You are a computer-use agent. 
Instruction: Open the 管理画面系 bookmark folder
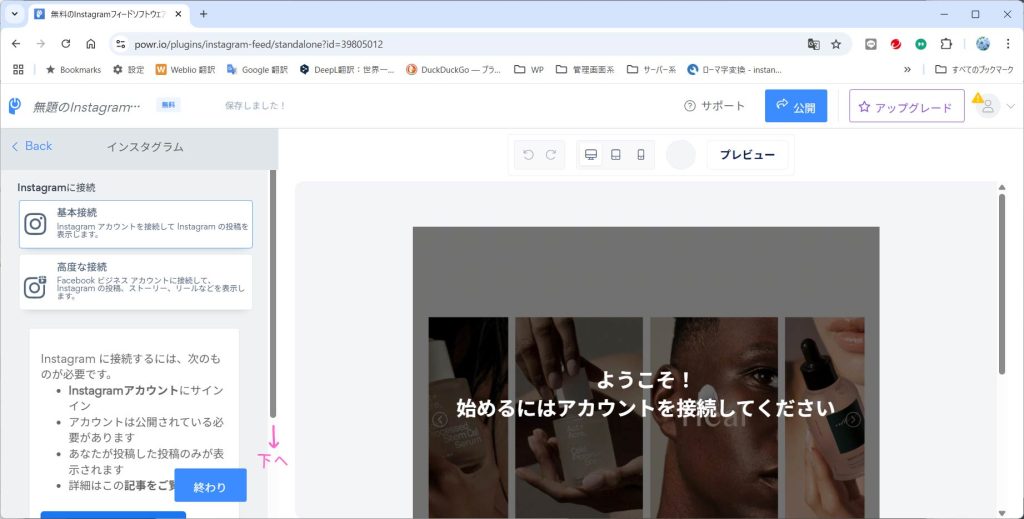click(585, 69)
